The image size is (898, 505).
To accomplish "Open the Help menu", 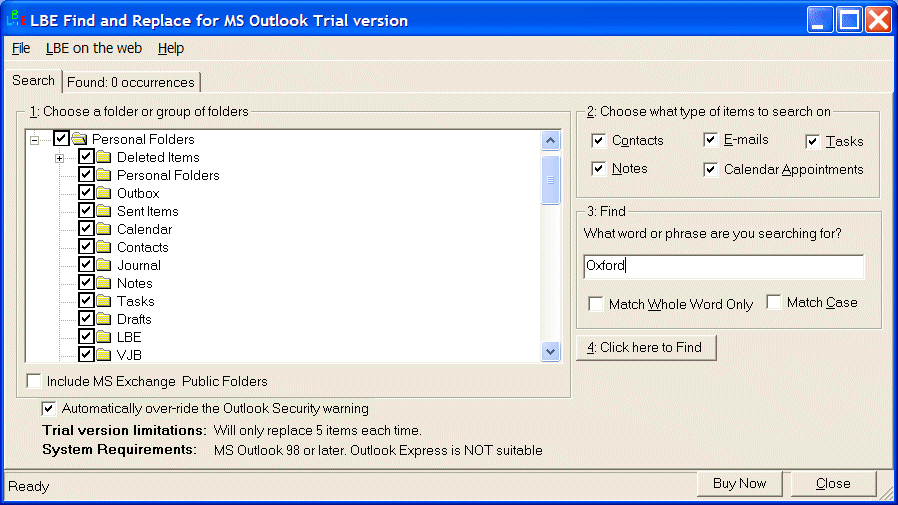I will pyautogui.click(x=171, y=48).
